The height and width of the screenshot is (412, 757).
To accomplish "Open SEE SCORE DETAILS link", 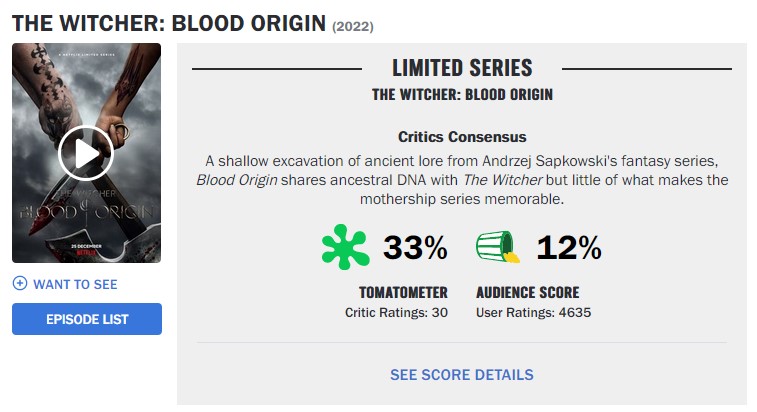I will [462, 375].
